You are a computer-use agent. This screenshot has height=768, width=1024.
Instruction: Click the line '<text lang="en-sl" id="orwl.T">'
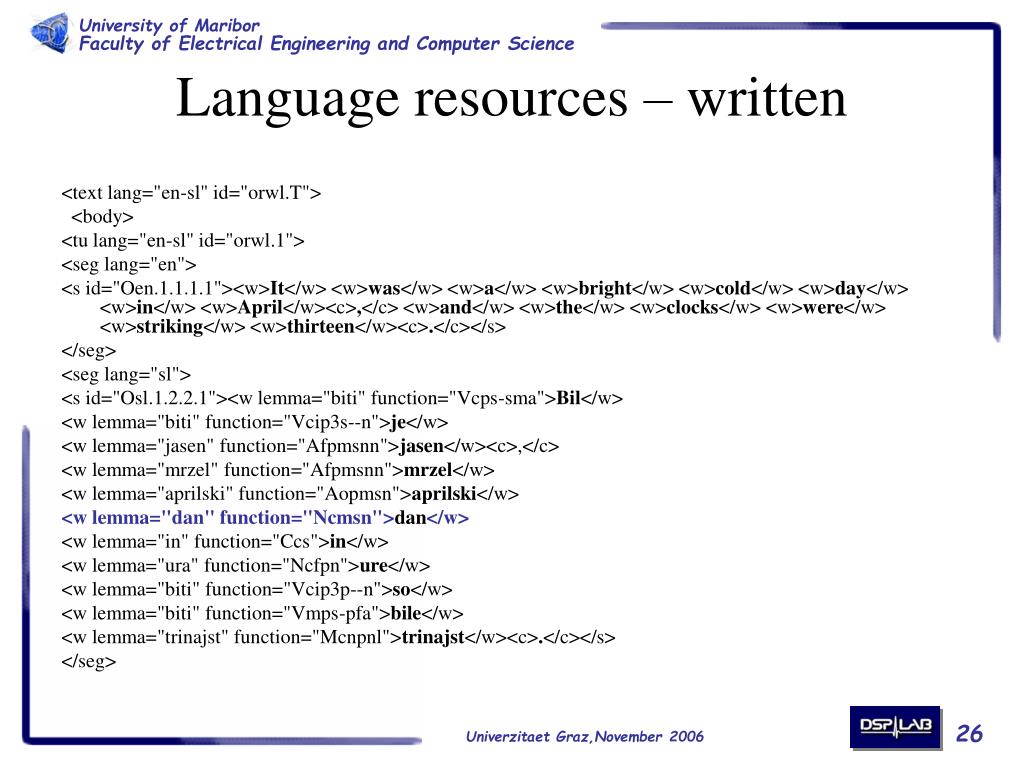pyautogui.click(x=191, y=193)
